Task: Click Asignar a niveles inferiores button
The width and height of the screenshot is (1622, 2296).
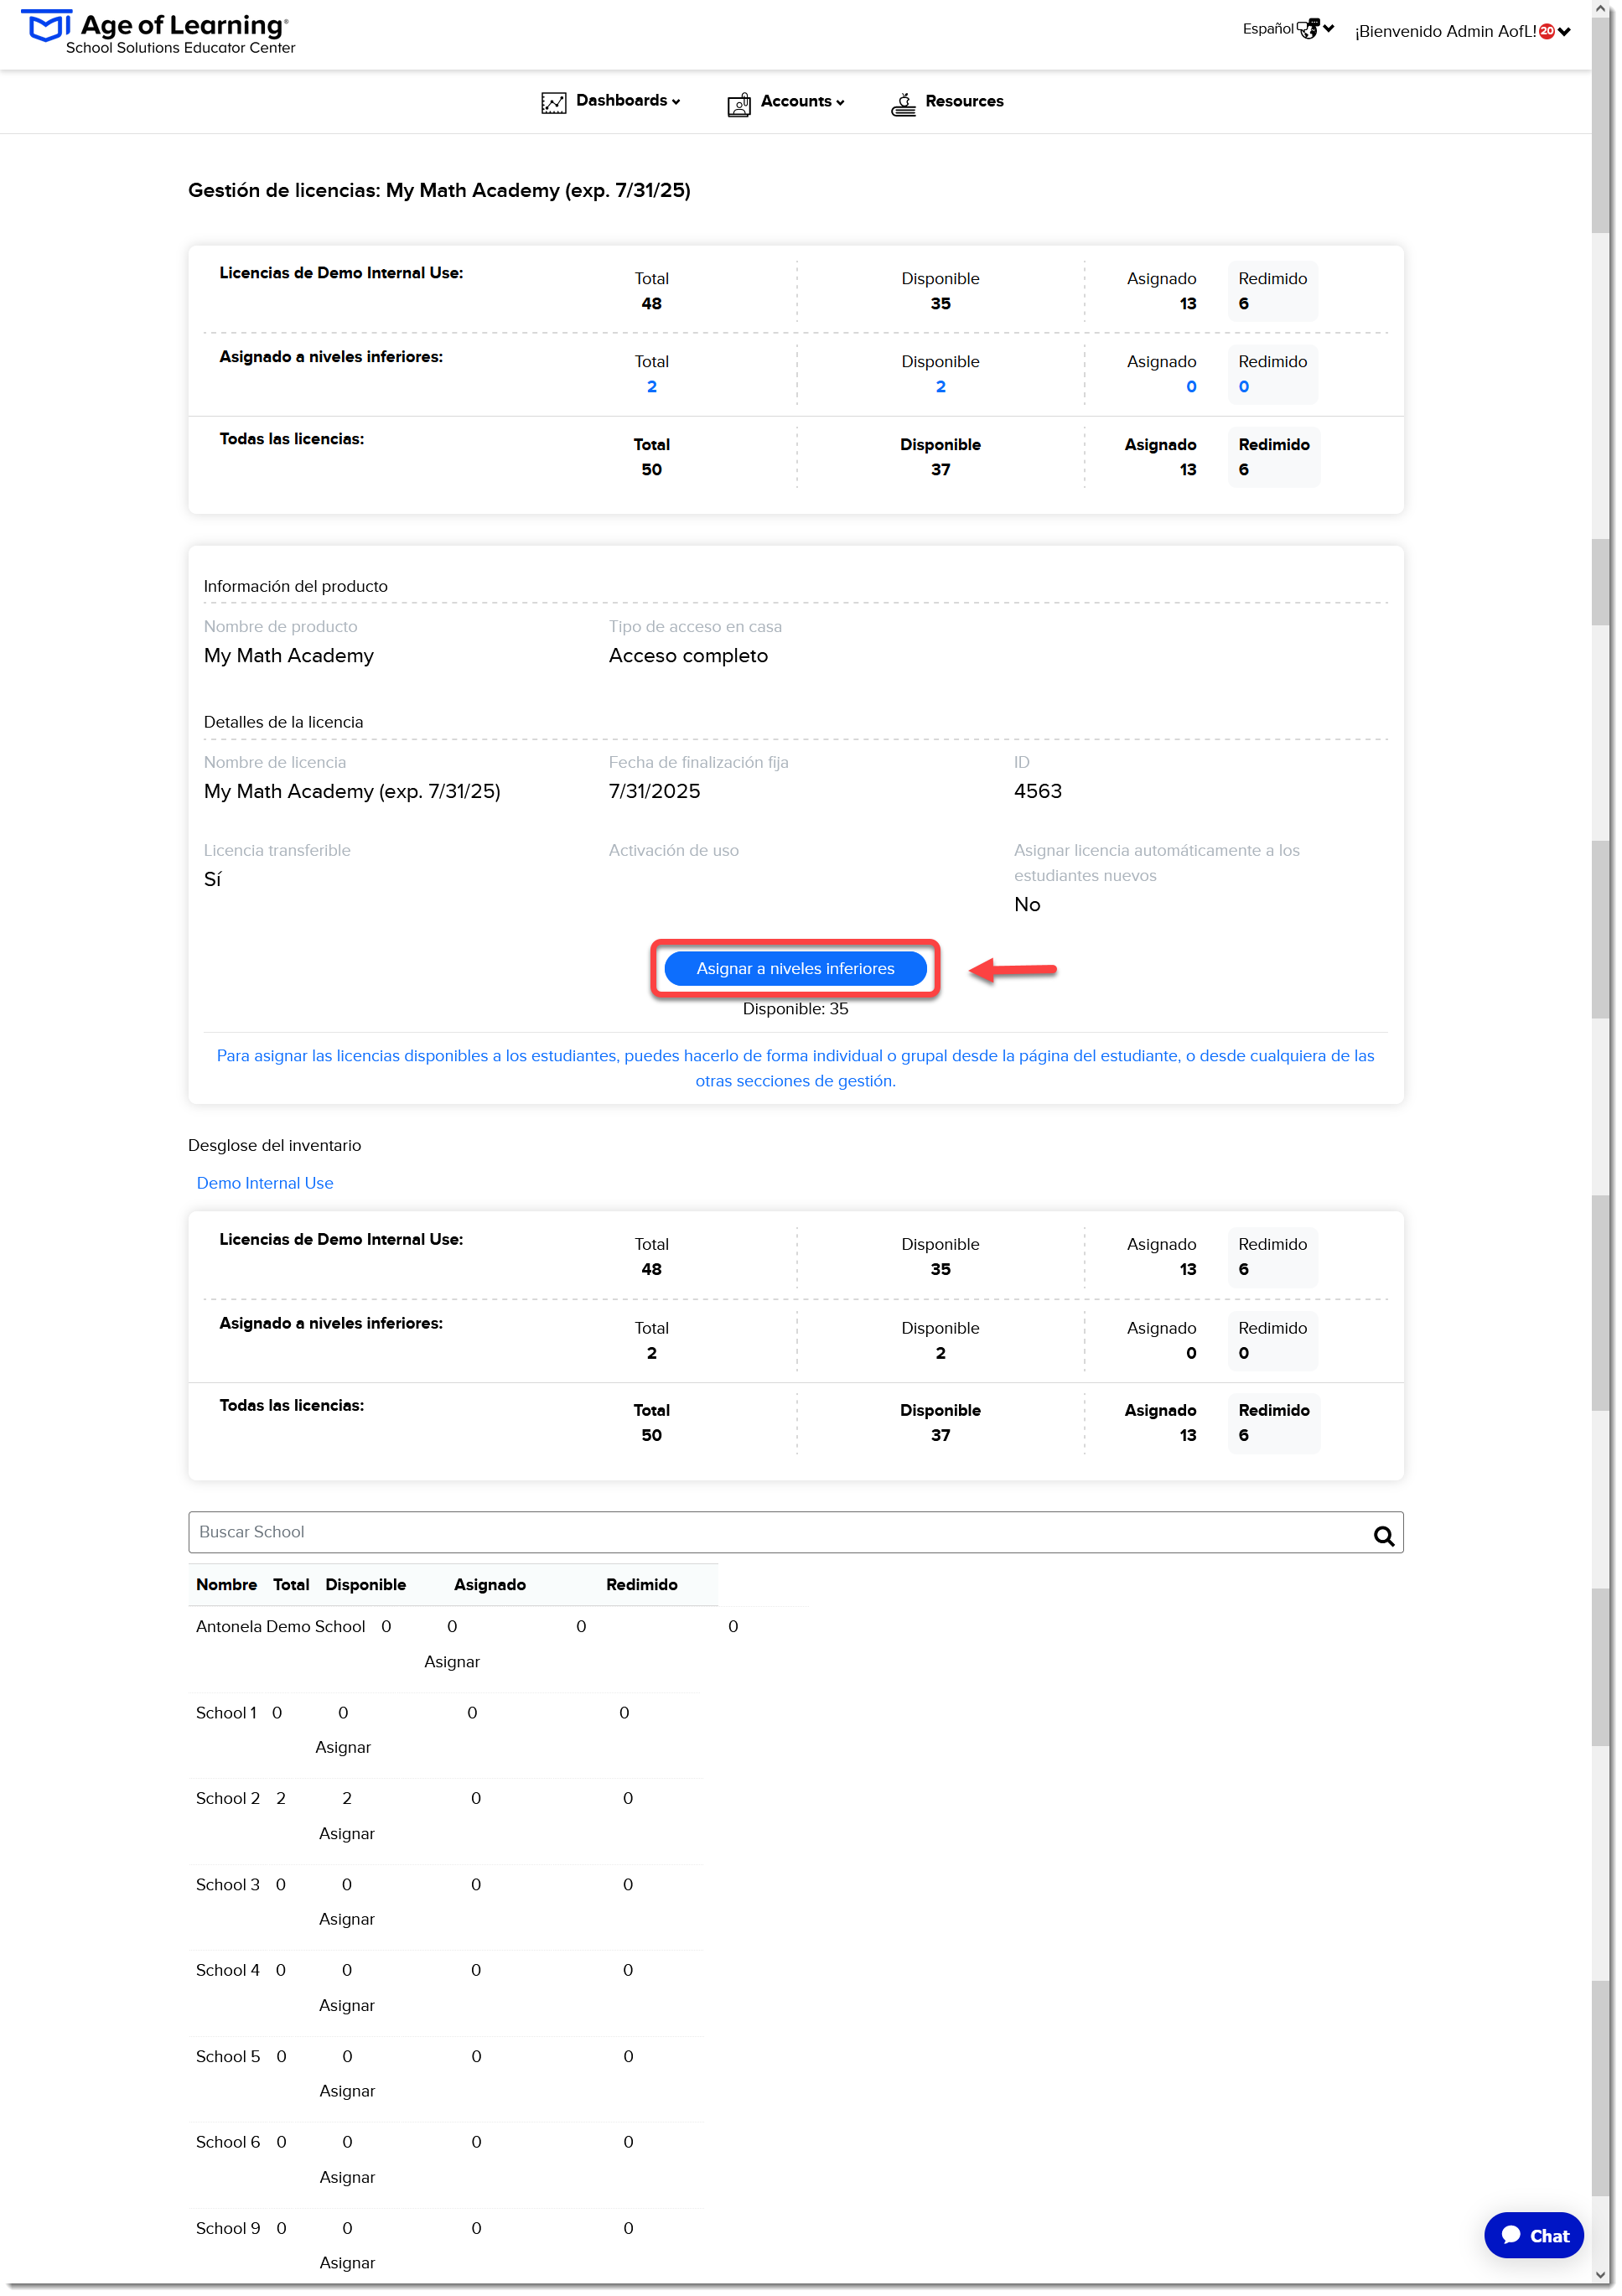Action: click(795, 968)
